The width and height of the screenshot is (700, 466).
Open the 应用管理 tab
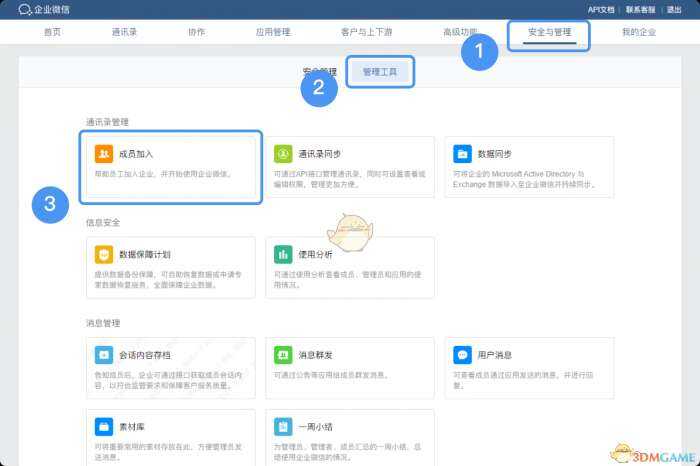(x=273, y=32)
